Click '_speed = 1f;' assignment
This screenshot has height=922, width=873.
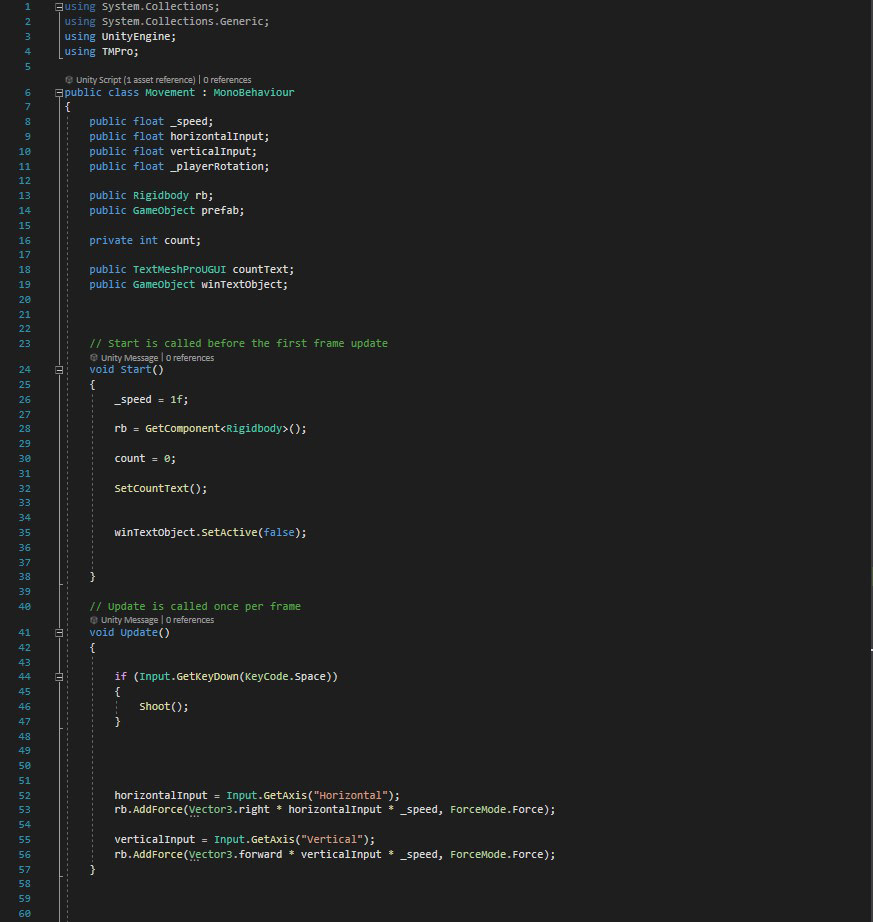[x=151, y=400]
